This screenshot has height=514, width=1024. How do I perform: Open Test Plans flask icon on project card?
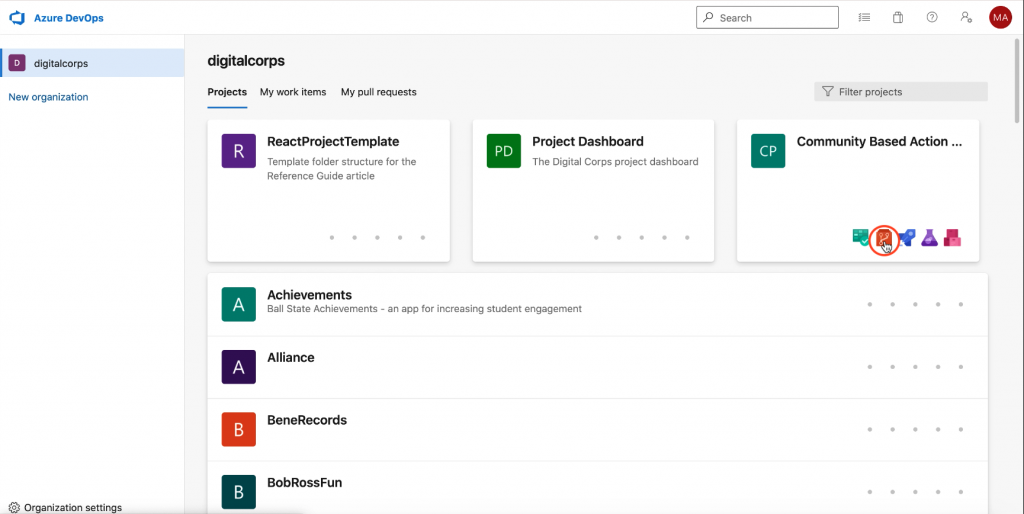tap(930, 237)
